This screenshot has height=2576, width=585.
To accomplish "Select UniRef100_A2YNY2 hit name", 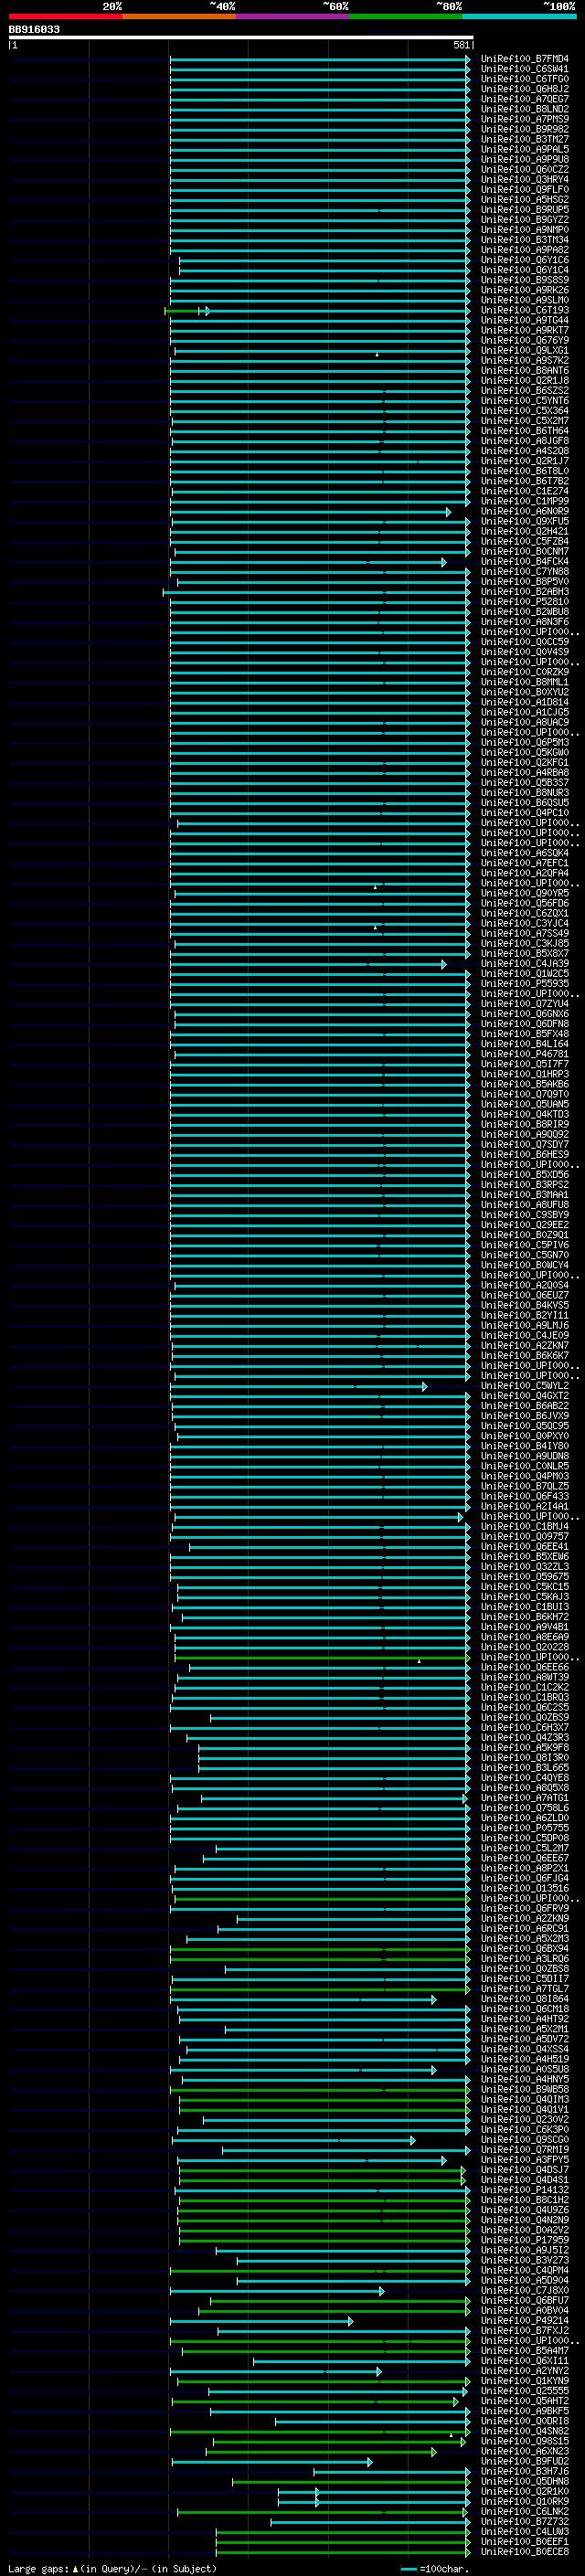I will 525,2371.
